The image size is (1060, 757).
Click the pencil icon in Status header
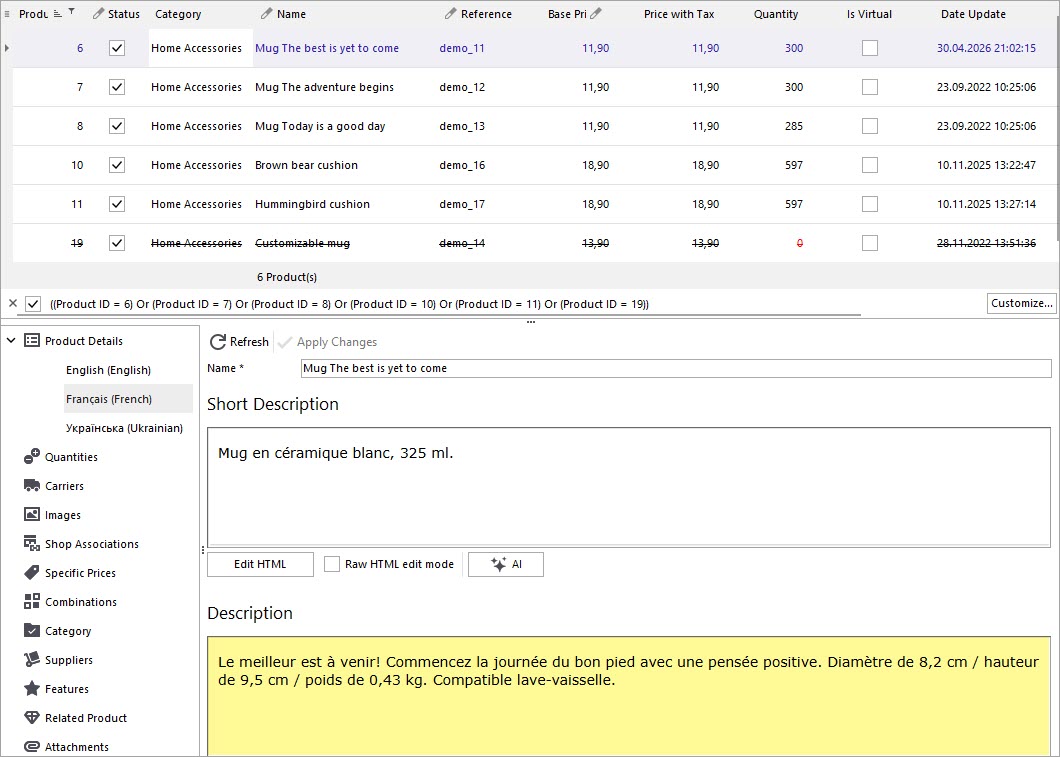click(x=99, y=14)
